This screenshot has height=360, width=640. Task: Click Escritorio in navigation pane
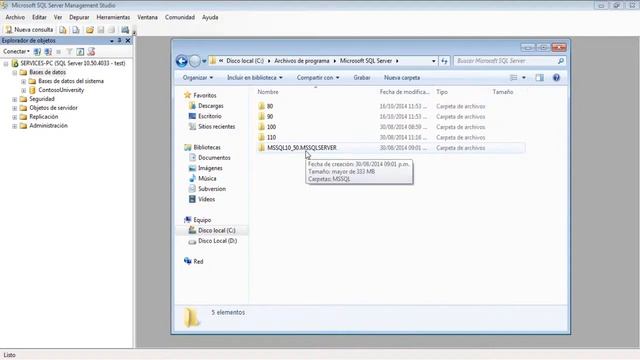210,116
